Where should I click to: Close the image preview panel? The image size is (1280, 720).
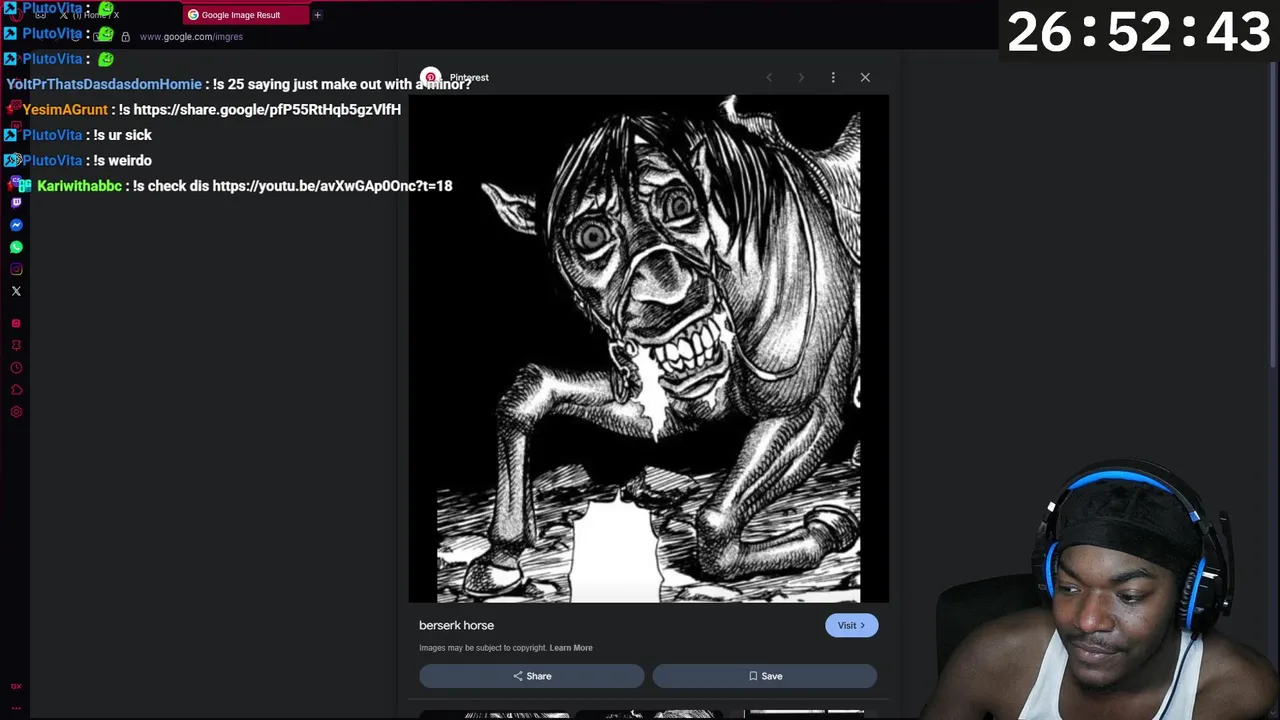865,77
